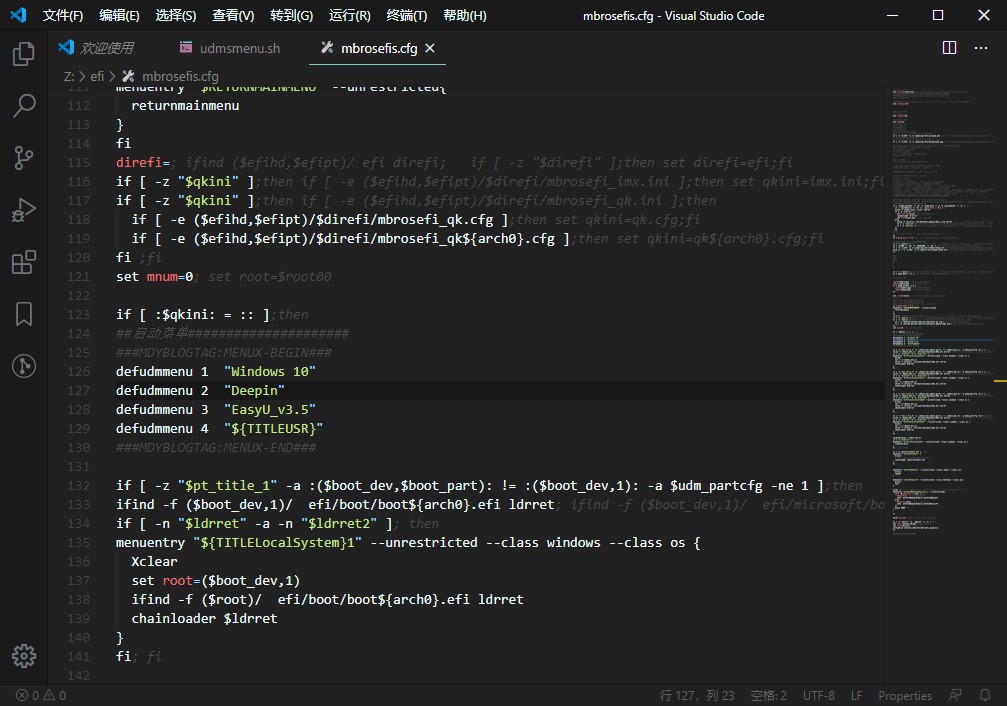Click the efi folder in breadcrumb

pyautogui.click(x=97, y=76)
